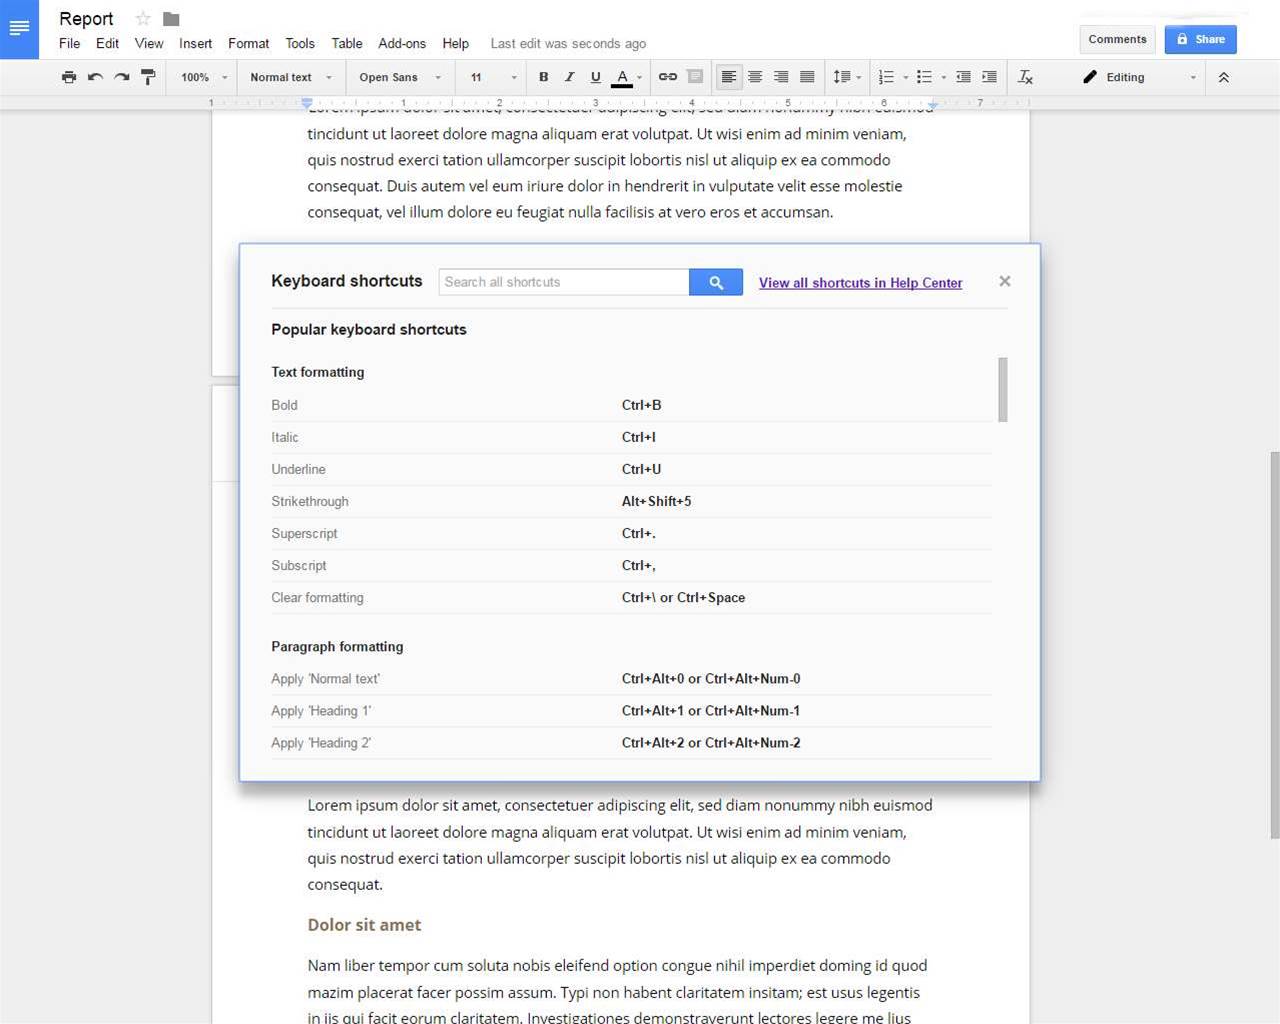The width and height of the screenshot is (1280, 1024).
Task: Click the left indent ruler marker
Action: click(307, 103)
